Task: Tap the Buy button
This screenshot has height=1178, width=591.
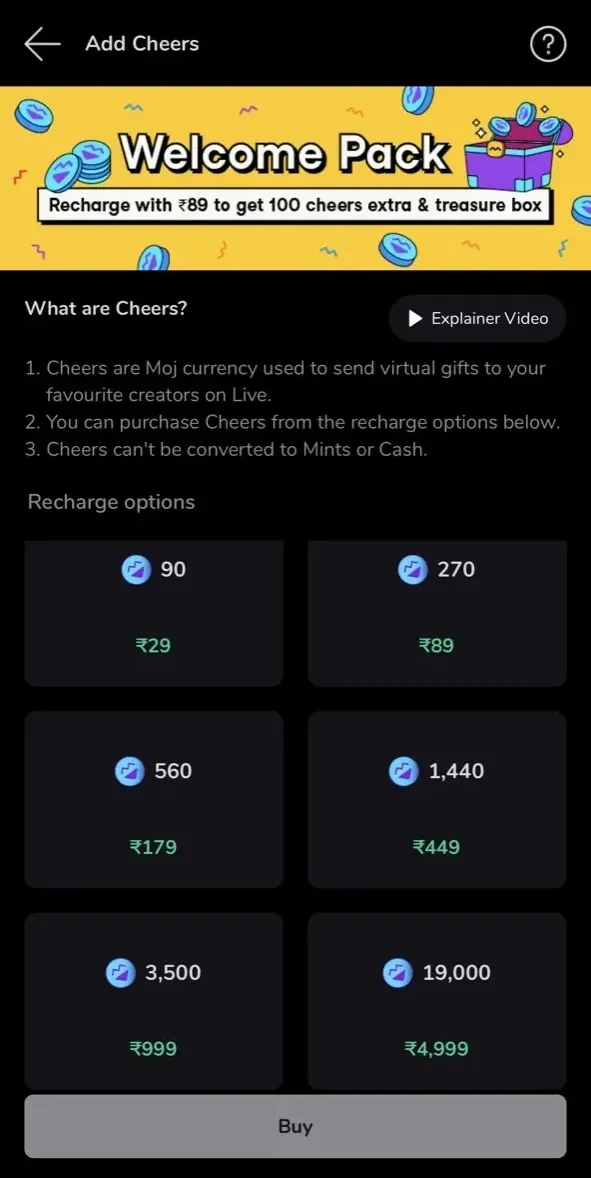Action: 295,1126
